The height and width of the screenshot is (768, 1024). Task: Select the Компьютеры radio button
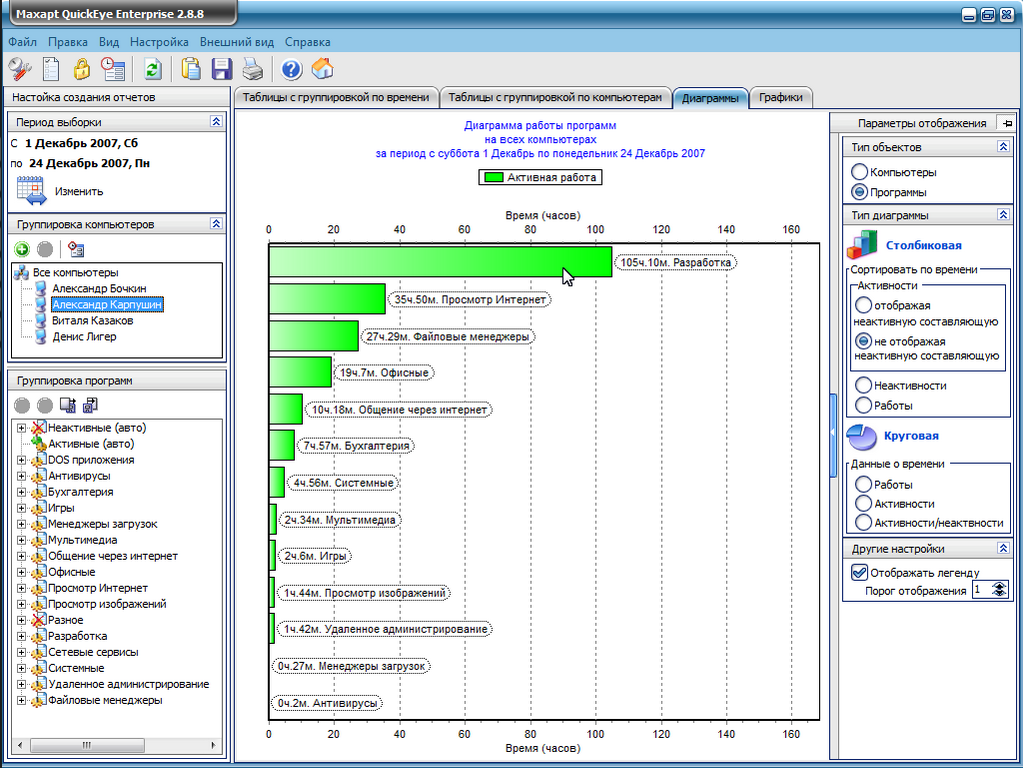[x=859, y=173]
